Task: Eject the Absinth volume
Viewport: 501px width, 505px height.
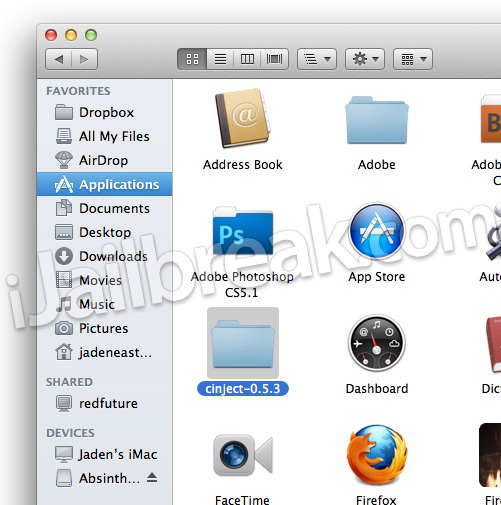Action: click(x=152, y=478)
